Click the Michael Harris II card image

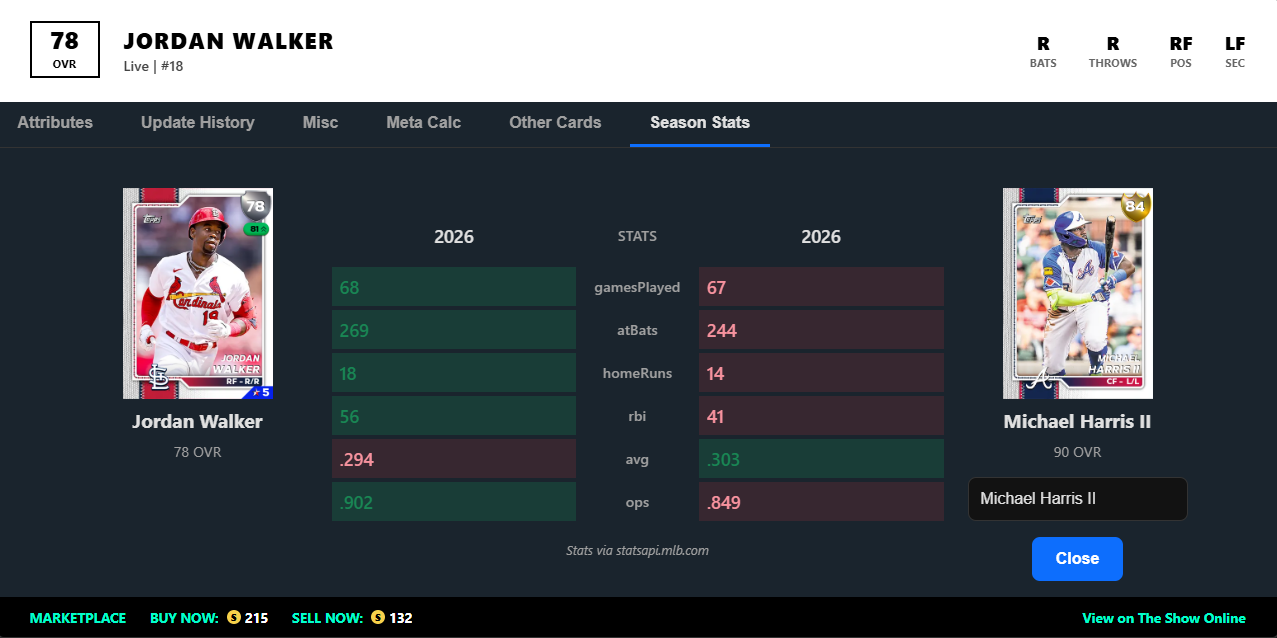click(1078, 294)
